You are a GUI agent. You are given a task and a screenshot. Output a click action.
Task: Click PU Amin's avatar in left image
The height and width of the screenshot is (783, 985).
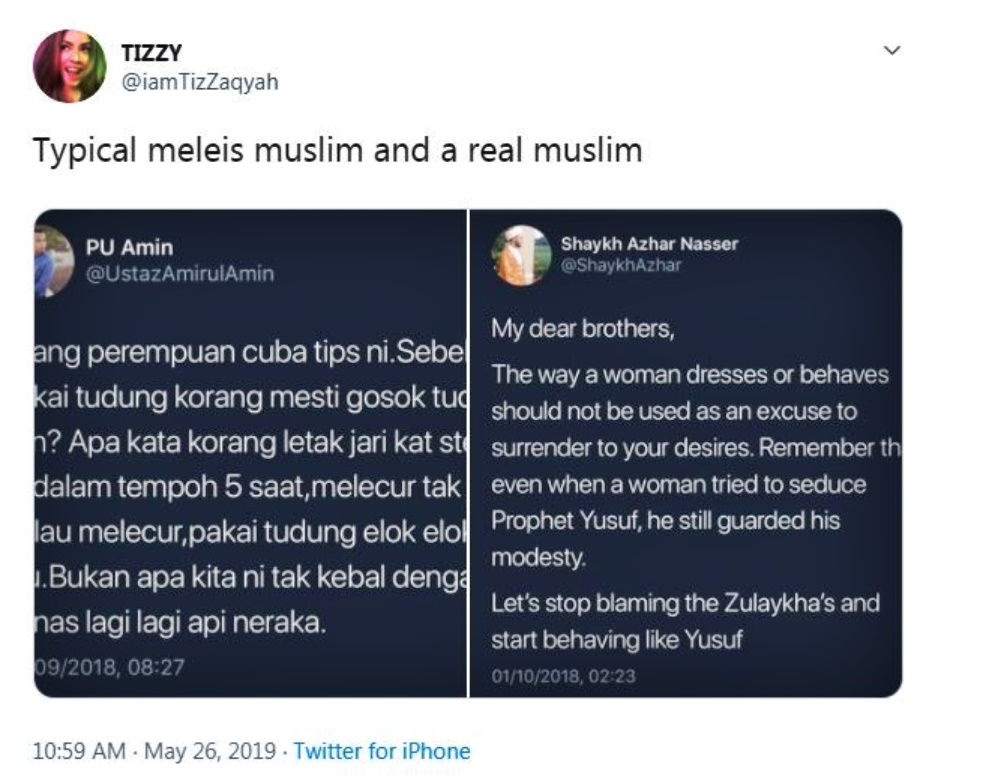tap(53, 260)
